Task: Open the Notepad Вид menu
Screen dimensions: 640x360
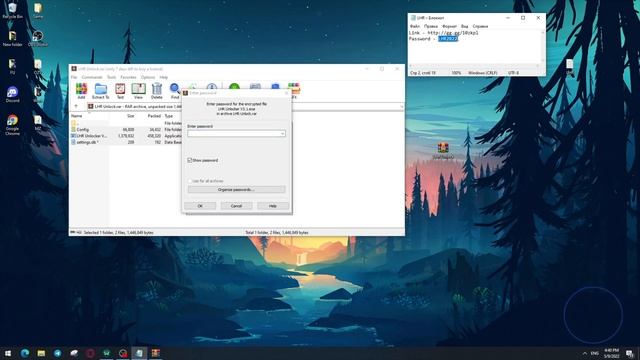Action: 464,26
